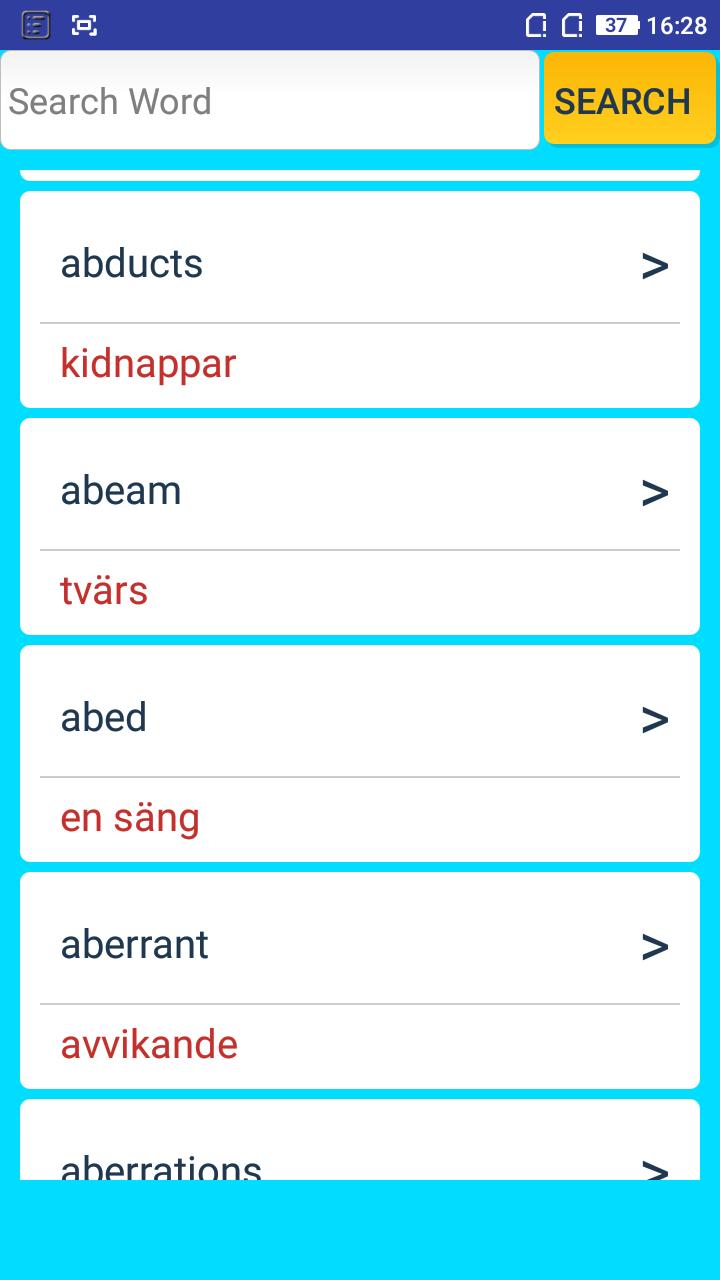Image resolution: width=720 pixels, height=1280 pixels.
Task: Open the word abeam
Action: (121, 491)
